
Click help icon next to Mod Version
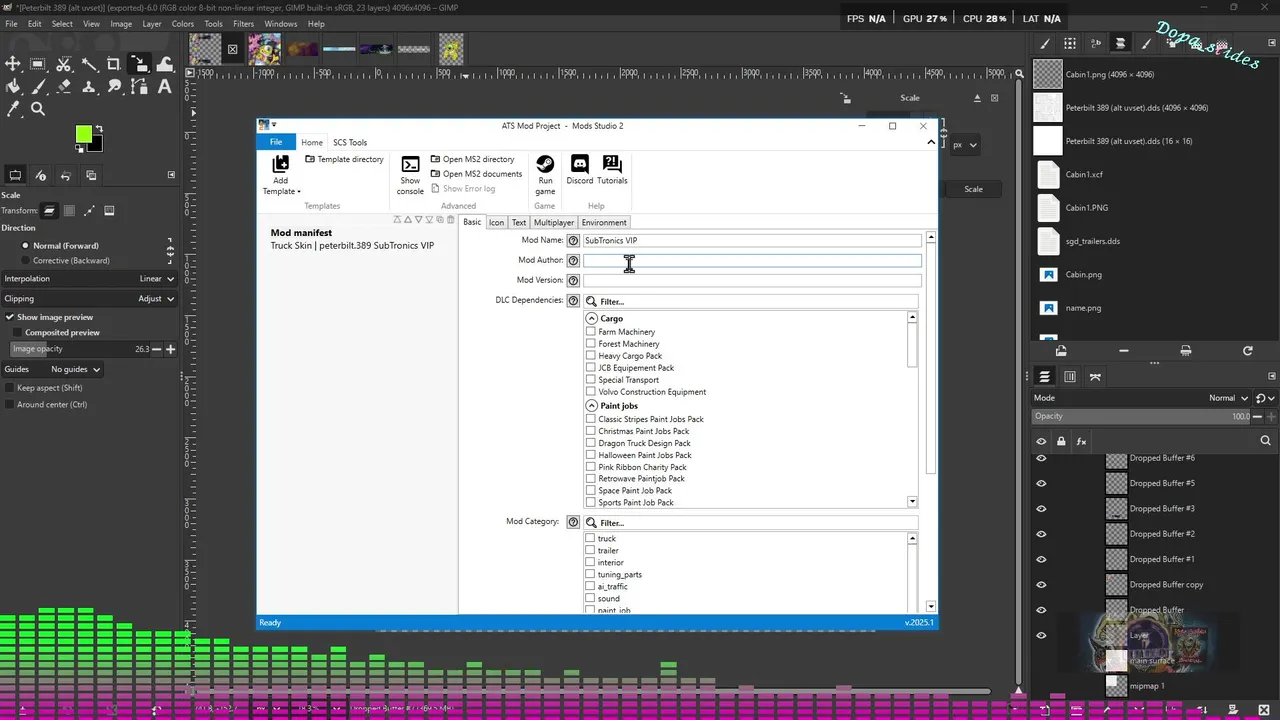573,281
